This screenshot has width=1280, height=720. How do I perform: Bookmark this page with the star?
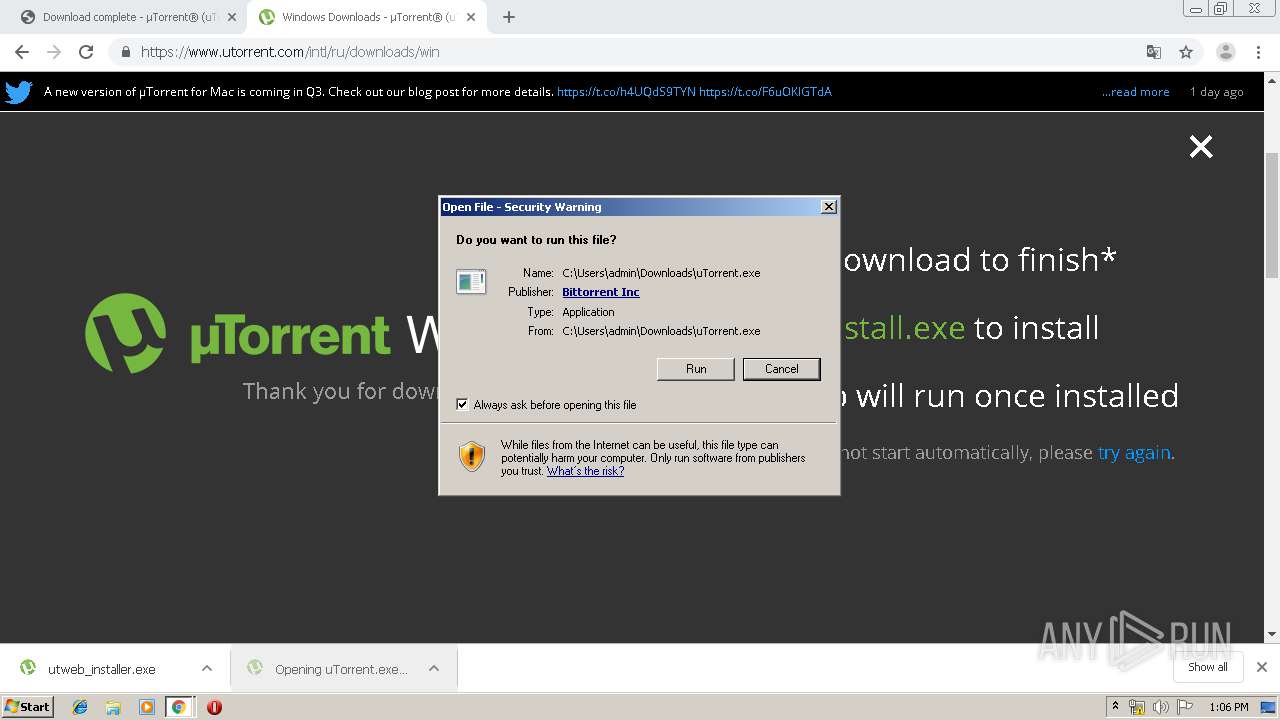click(x=1186, y=52)
